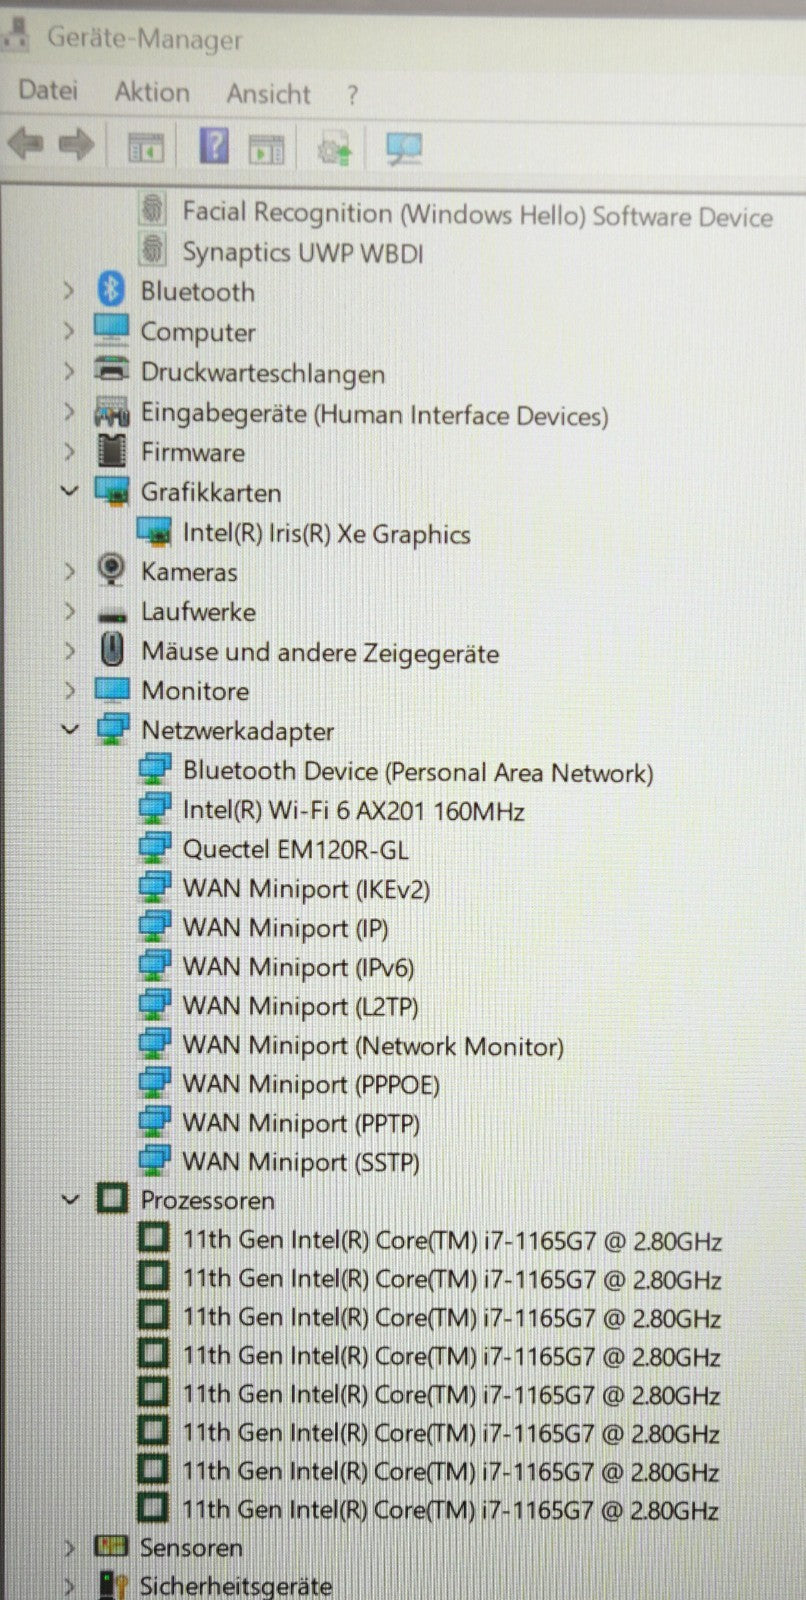Click the driver icon with green arrow
The height and width of the screenshot is (1600, 806).
[335, 150]
